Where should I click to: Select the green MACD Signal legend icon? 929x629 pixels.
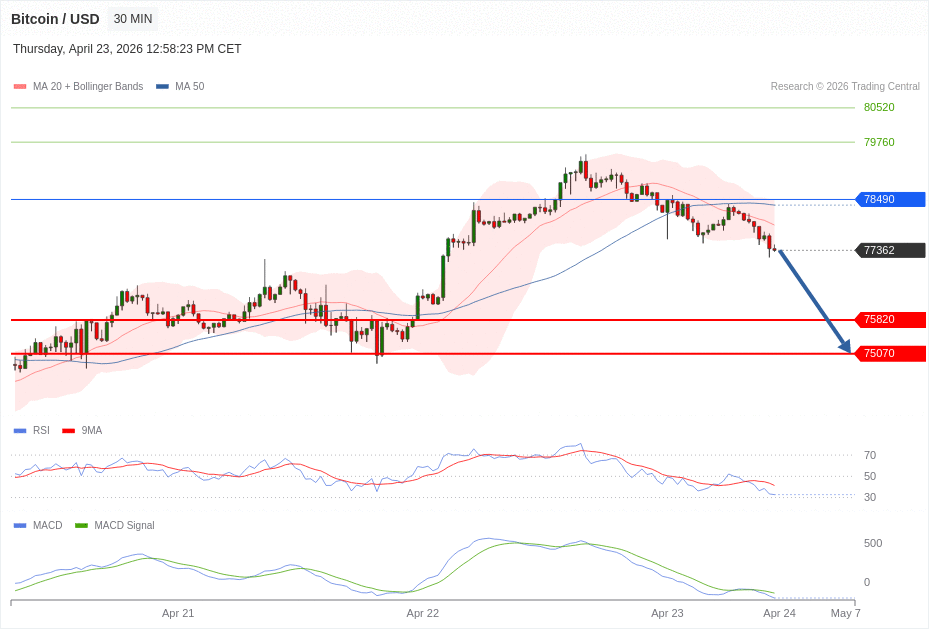[81, 526]
